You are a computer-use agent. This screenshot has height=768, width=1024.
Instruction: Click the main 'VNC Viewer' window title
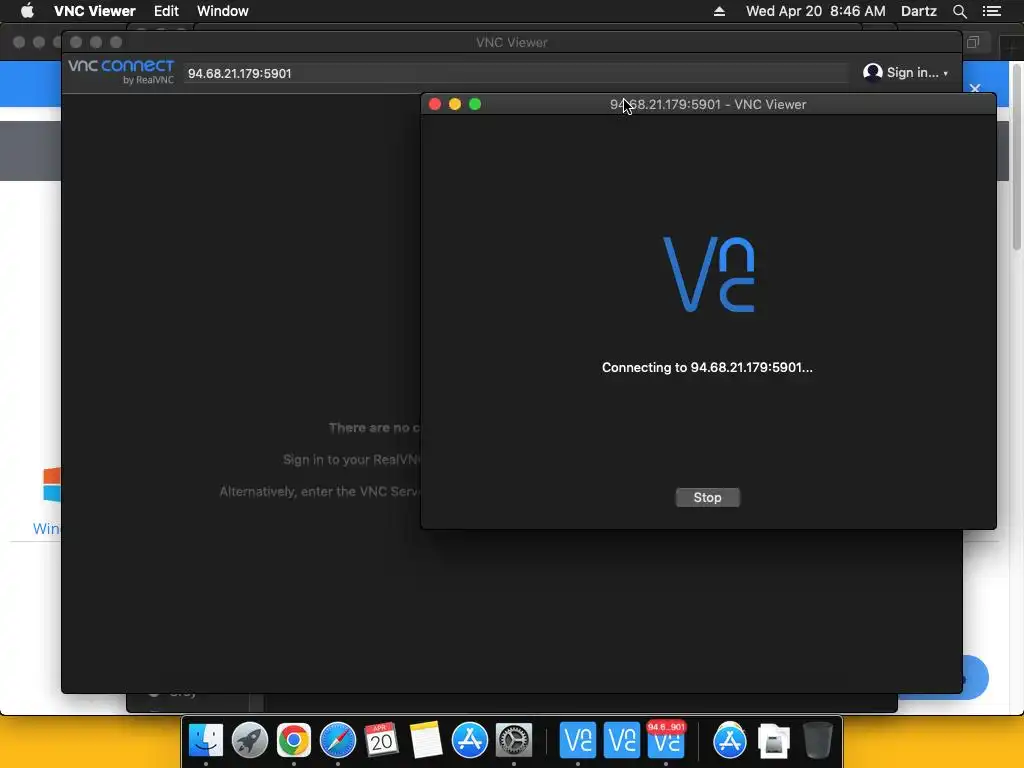pos(511,42)
